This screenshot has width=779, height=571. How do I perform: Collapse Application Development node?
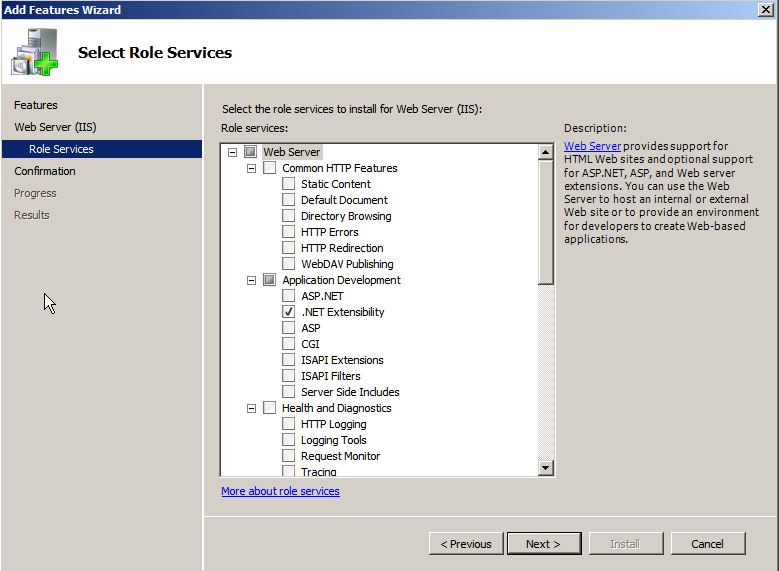tap(251, 280)
